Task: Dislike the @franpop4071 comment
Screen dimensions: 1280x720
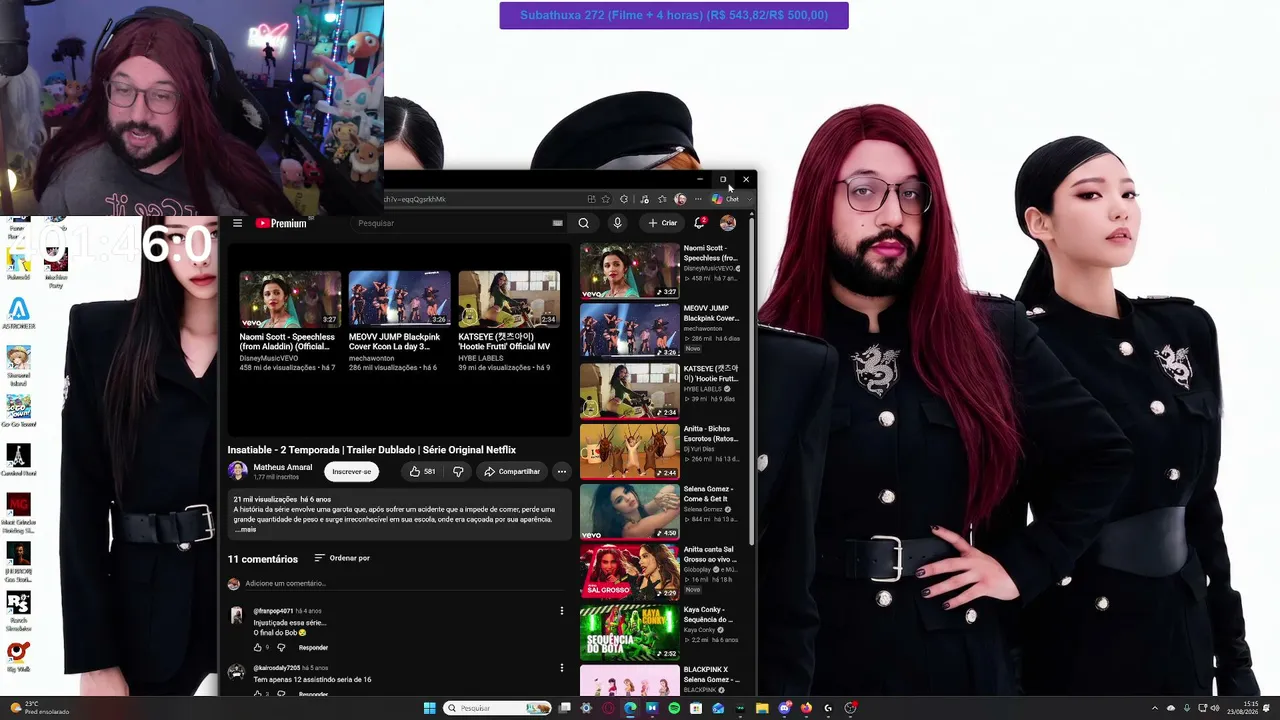Action: [x=280, y=647]
